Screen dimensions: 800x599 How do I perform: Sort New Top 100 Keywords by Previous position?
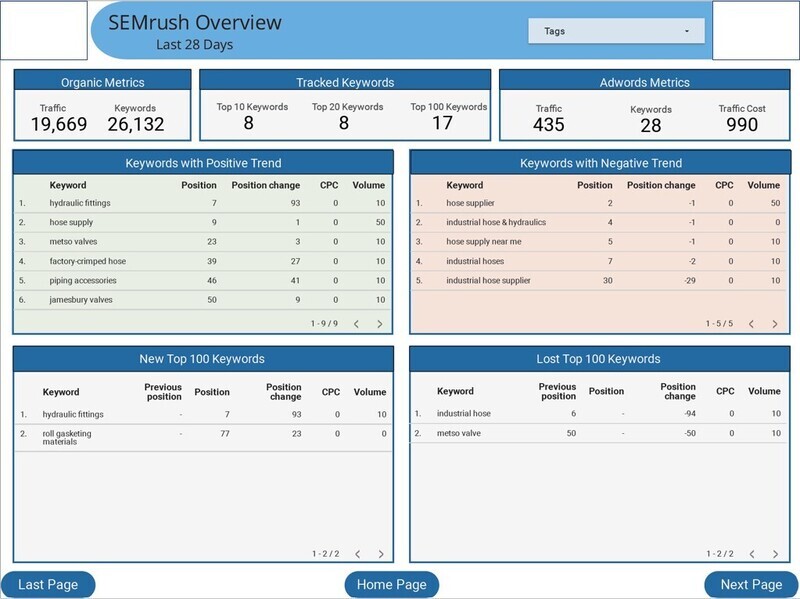162,392
